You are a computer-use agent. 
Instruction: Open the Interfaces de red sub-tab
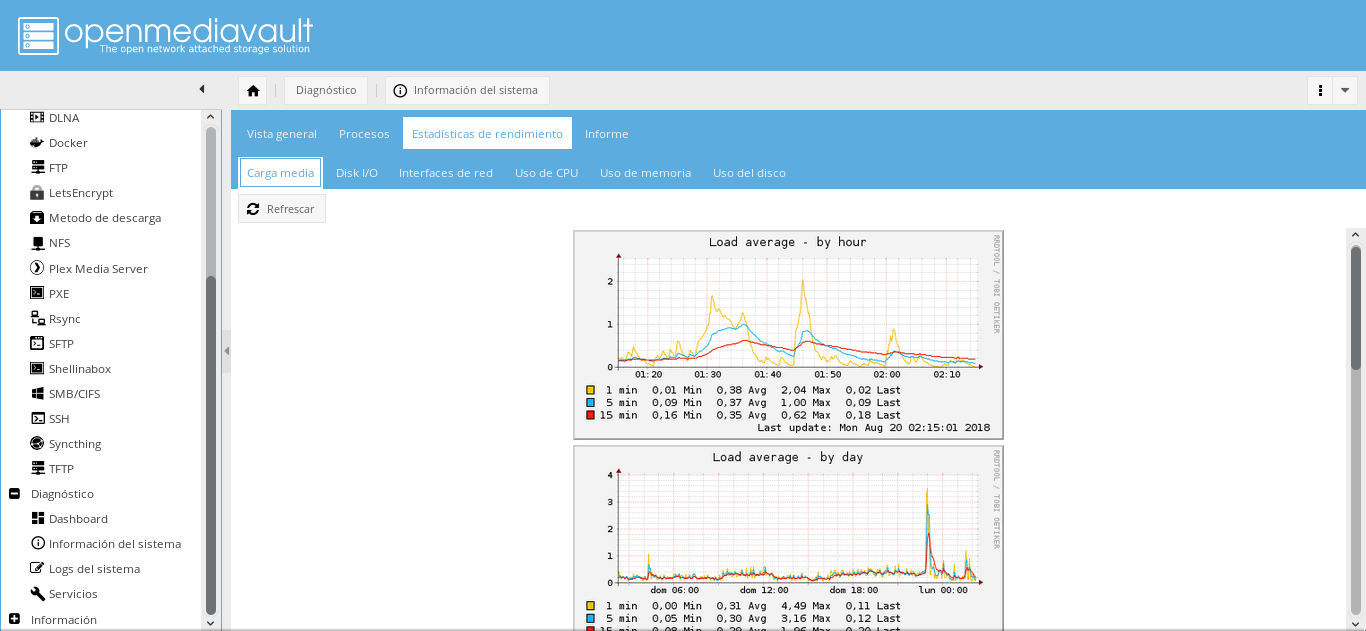pyautogui.click(x=446, y=172)
